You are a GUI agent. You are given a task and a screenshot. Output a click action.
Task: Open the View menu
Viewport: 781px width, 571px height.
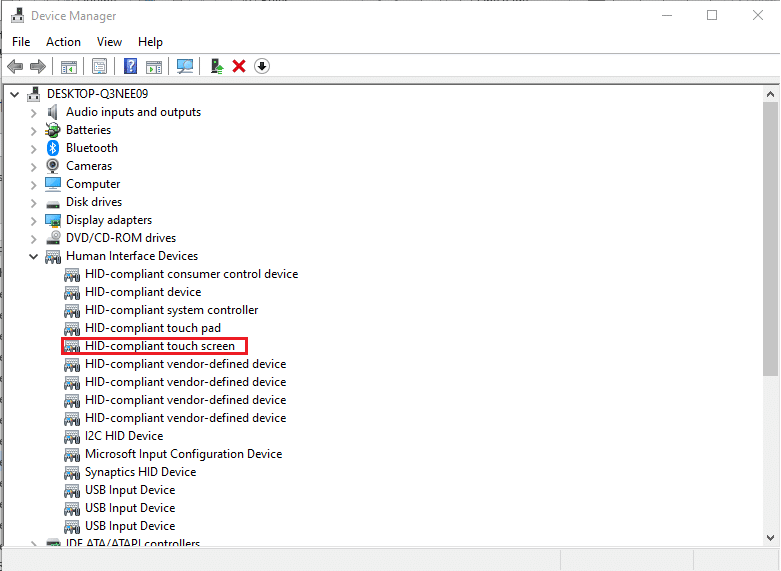point(109,41)
